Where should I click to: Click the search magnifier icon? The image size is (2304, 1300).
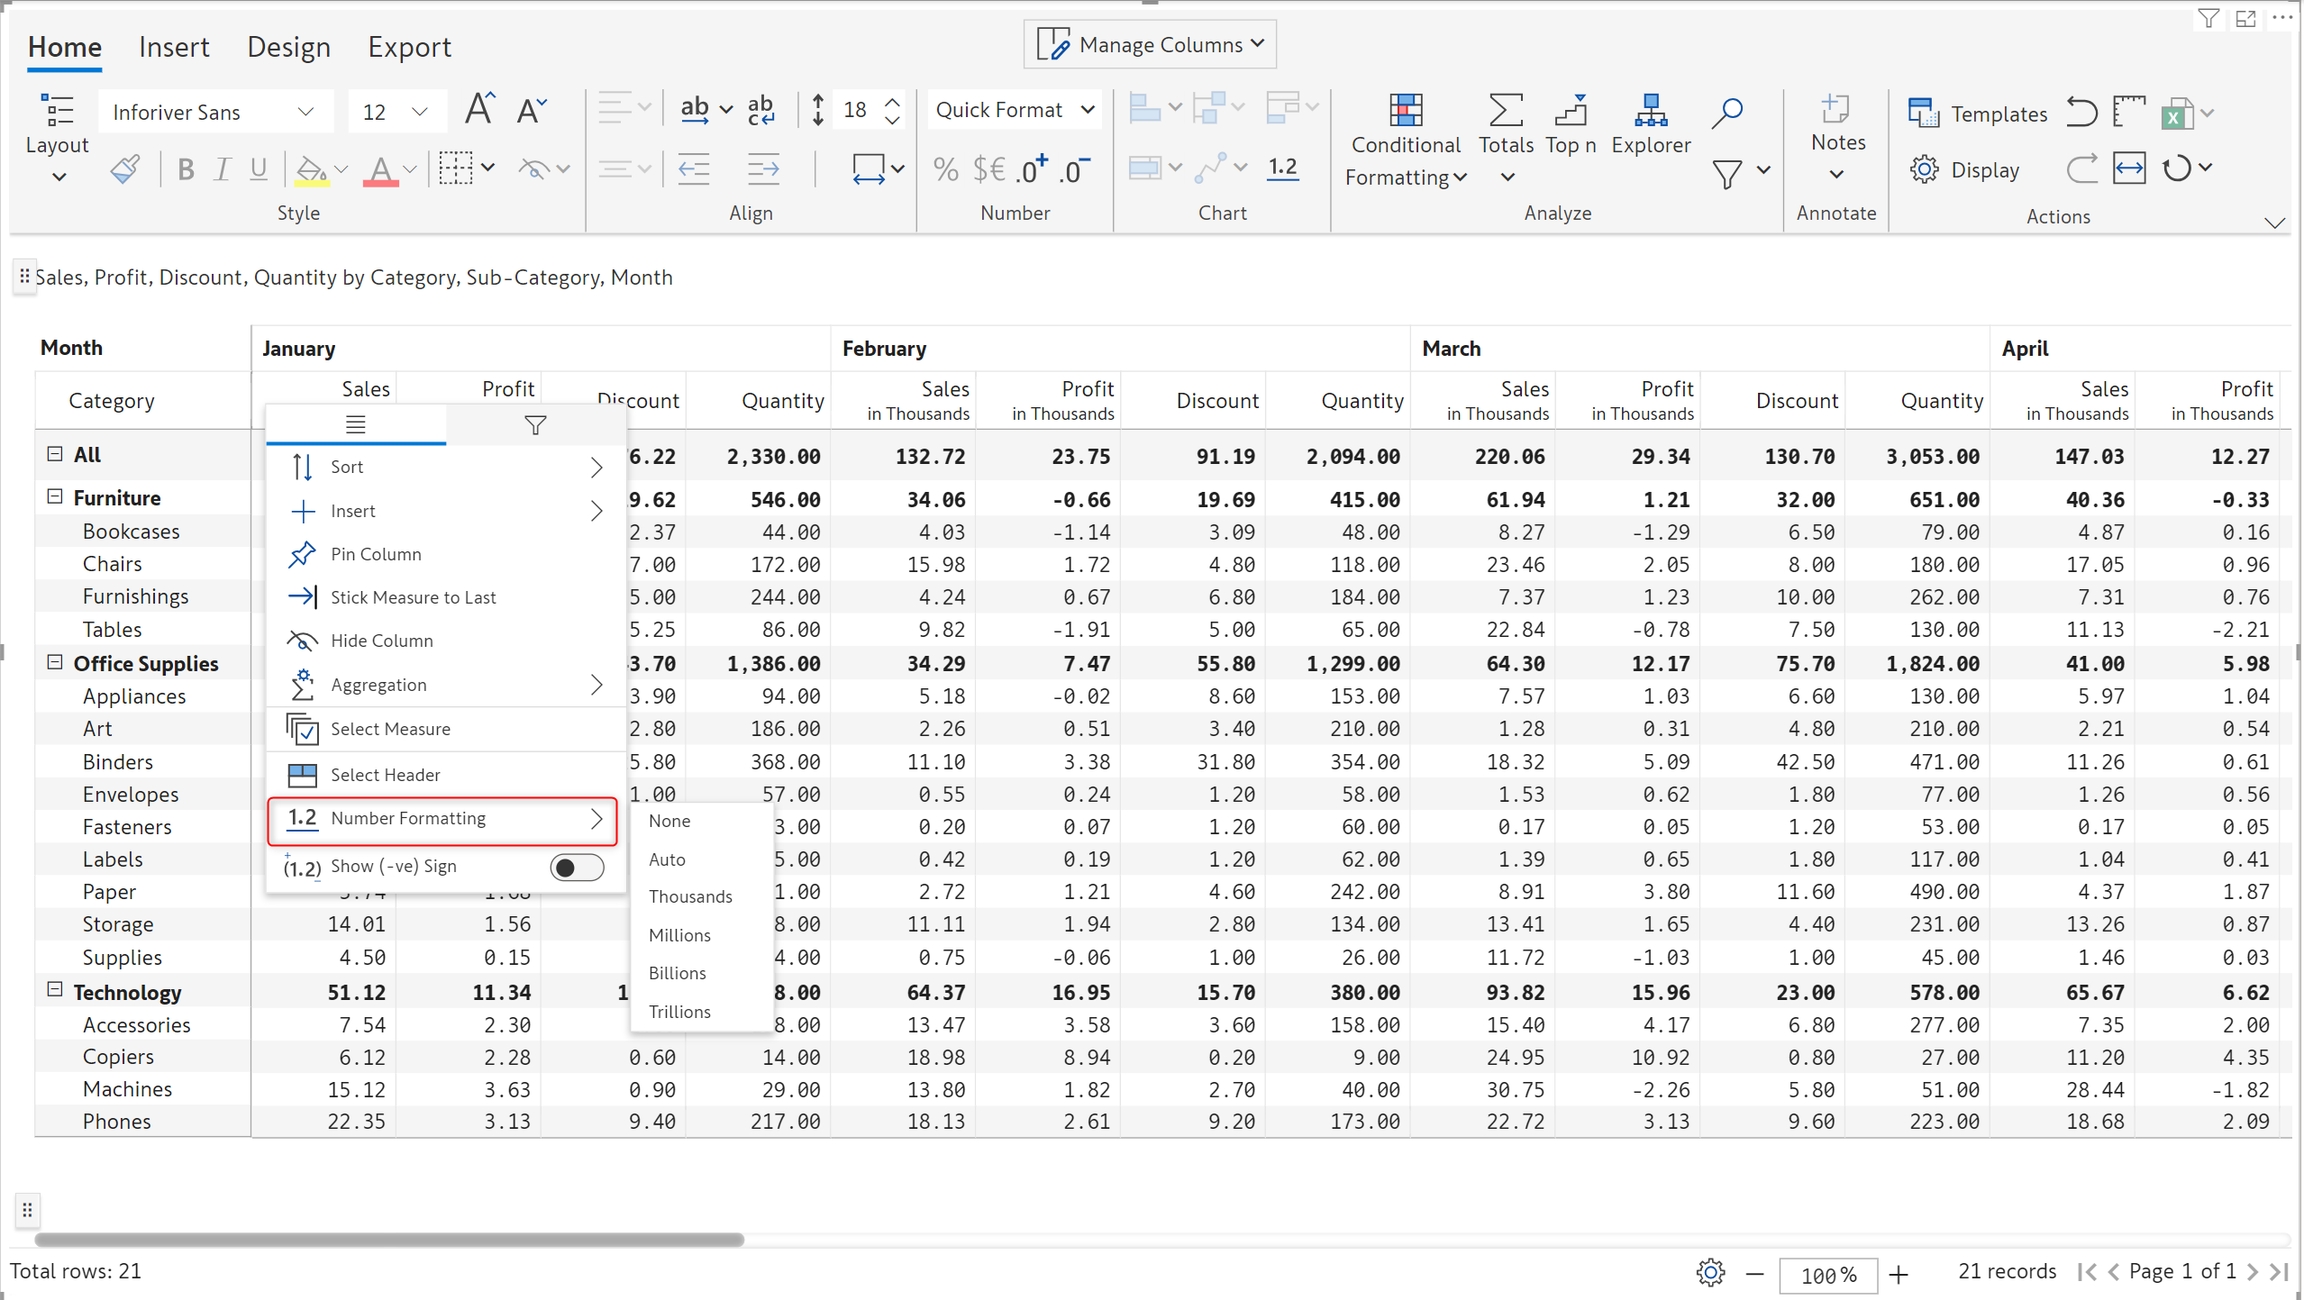click(1727, 111)
